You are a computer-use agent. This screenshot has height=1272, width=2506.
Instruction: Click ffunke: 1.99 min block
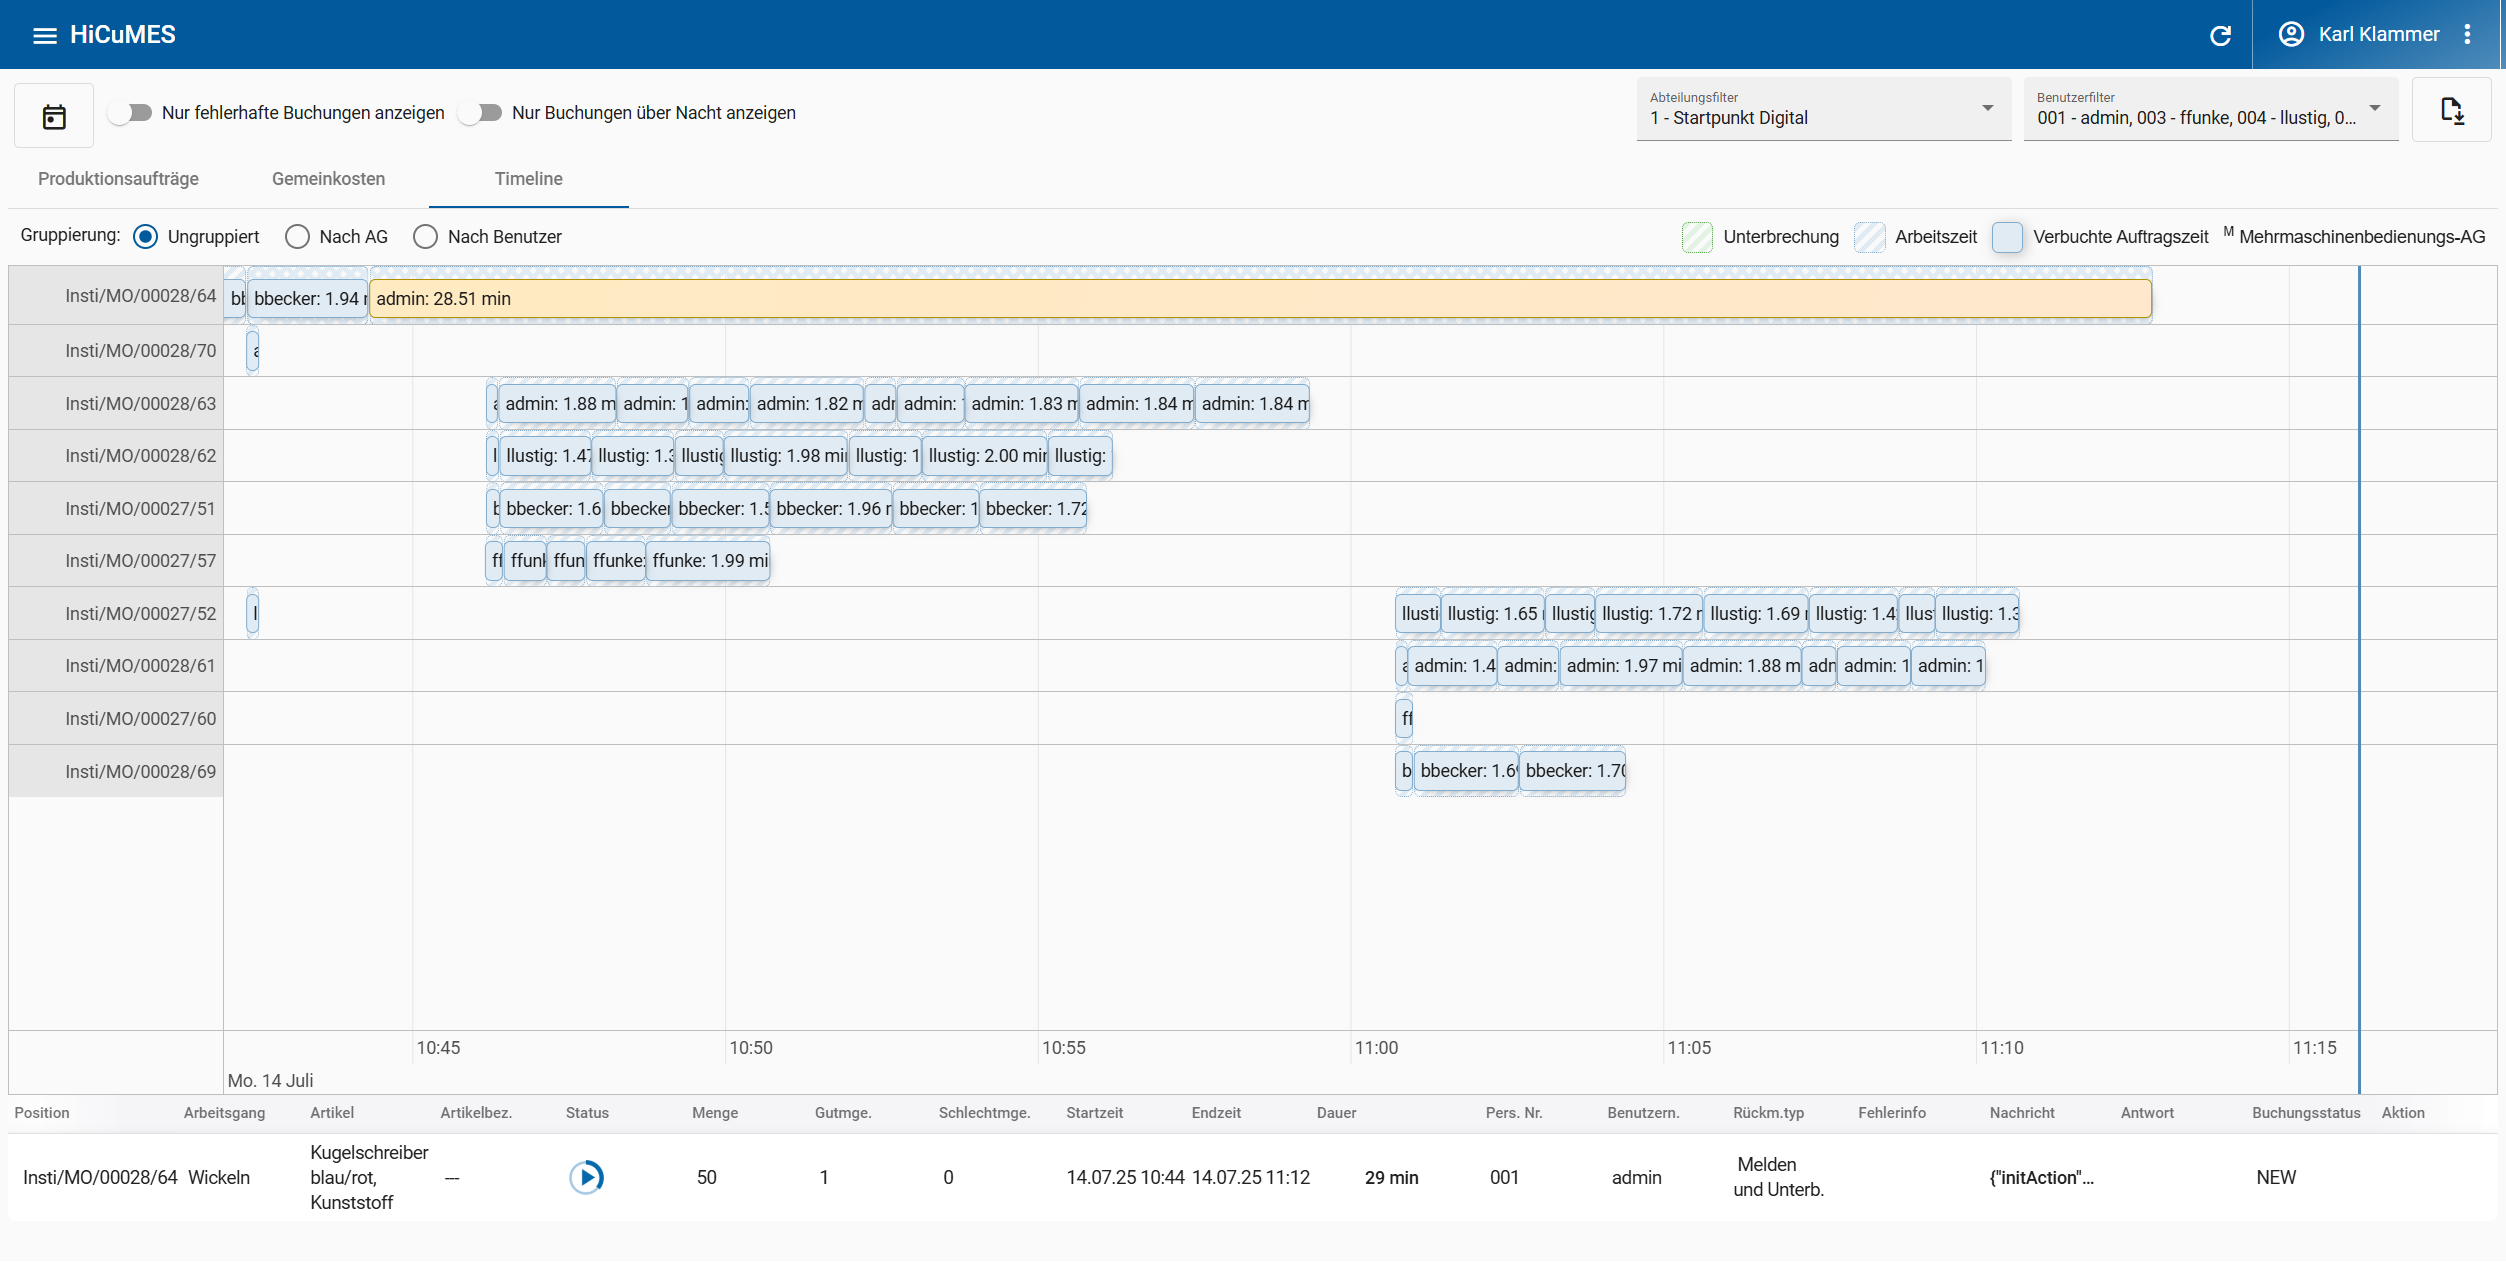click(708, 561)
